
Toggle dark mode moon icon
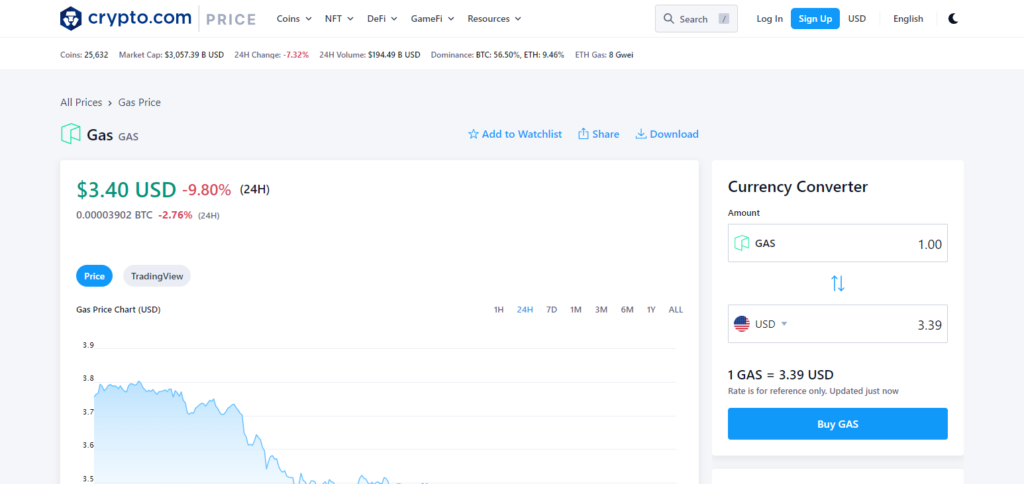(x=953, y=19)
